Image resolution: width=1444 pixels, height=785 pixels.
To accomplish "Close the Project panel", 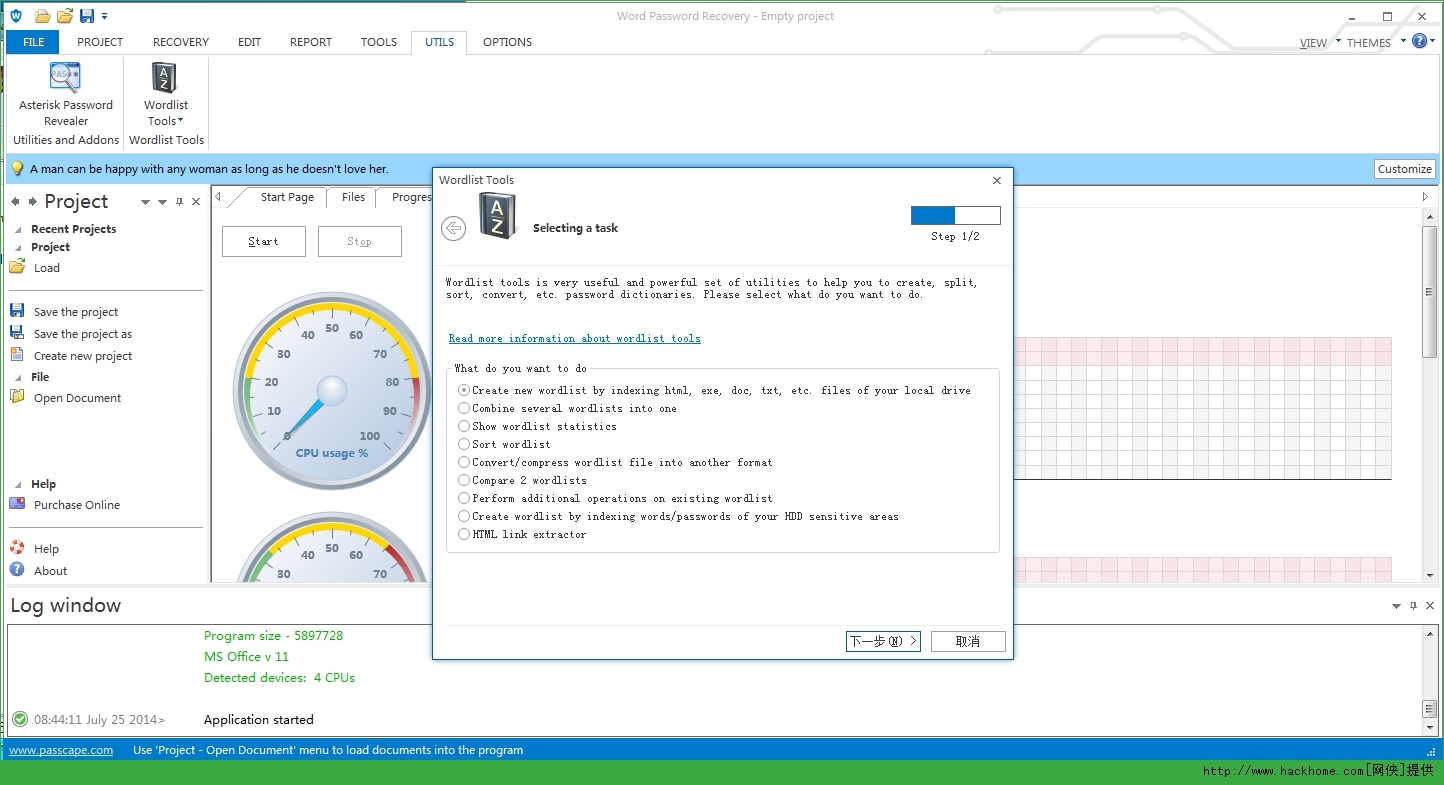I will pyautogui.click(x=196, y=202).
